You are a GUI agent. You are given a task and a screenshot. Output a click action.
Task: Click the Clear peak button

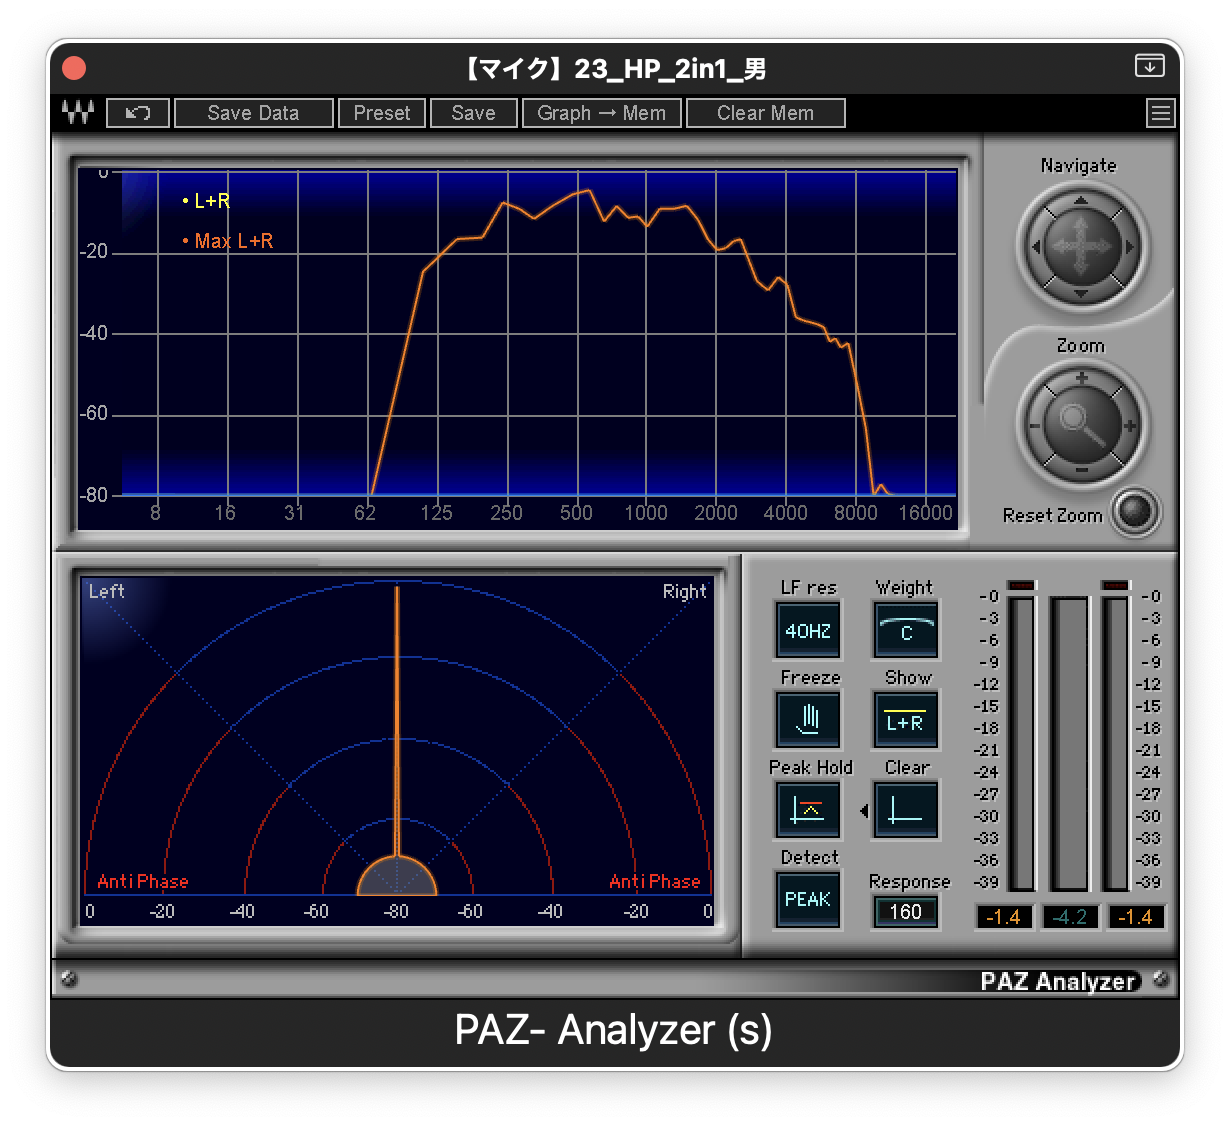(x=907, y=809)
